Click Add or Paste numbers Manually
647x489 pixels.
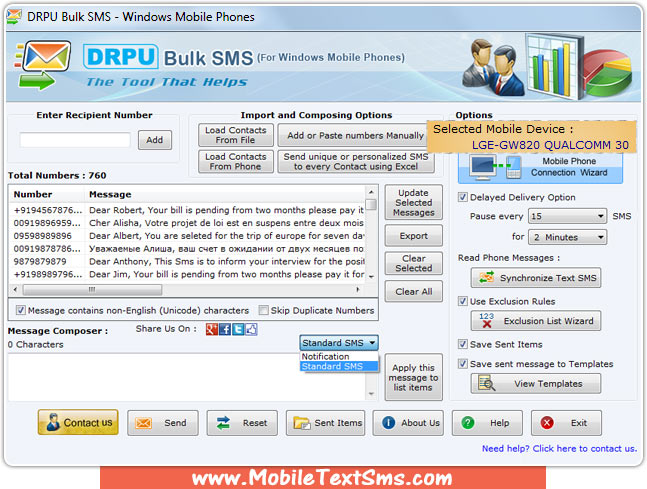[354, 135]
